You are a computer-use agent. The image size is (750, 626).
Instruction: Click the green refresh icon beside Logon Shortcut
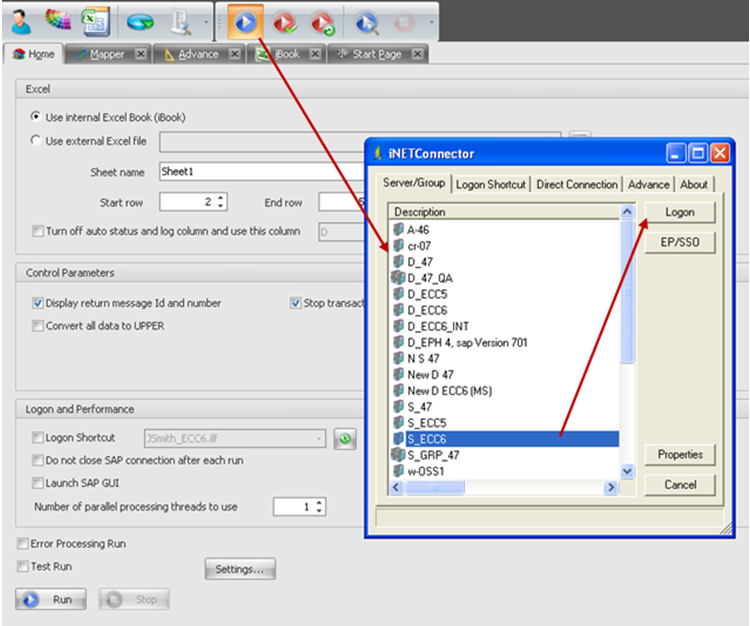345,438
